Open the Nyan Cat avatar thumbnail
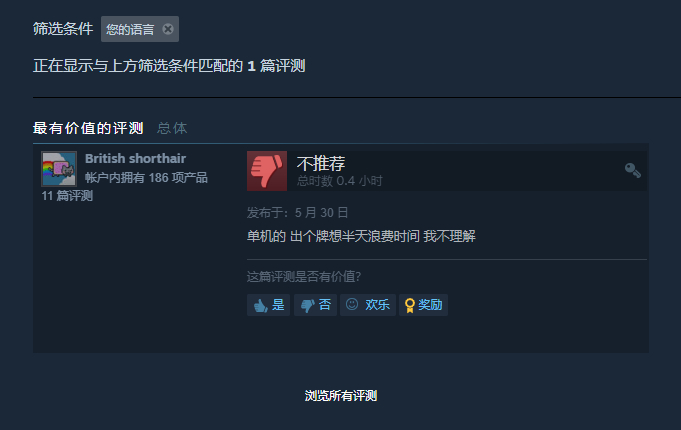Screen dimensions: 681x430 59,169
